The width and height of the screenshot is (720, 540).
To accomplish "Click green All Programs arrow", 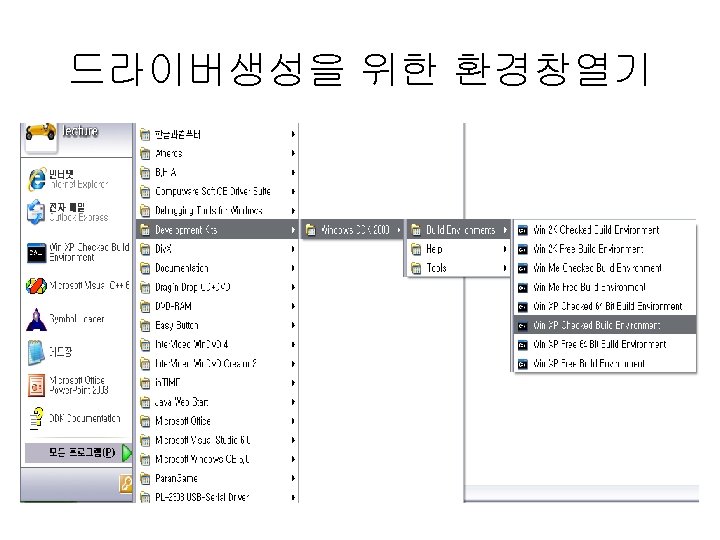I will point(126,453).
